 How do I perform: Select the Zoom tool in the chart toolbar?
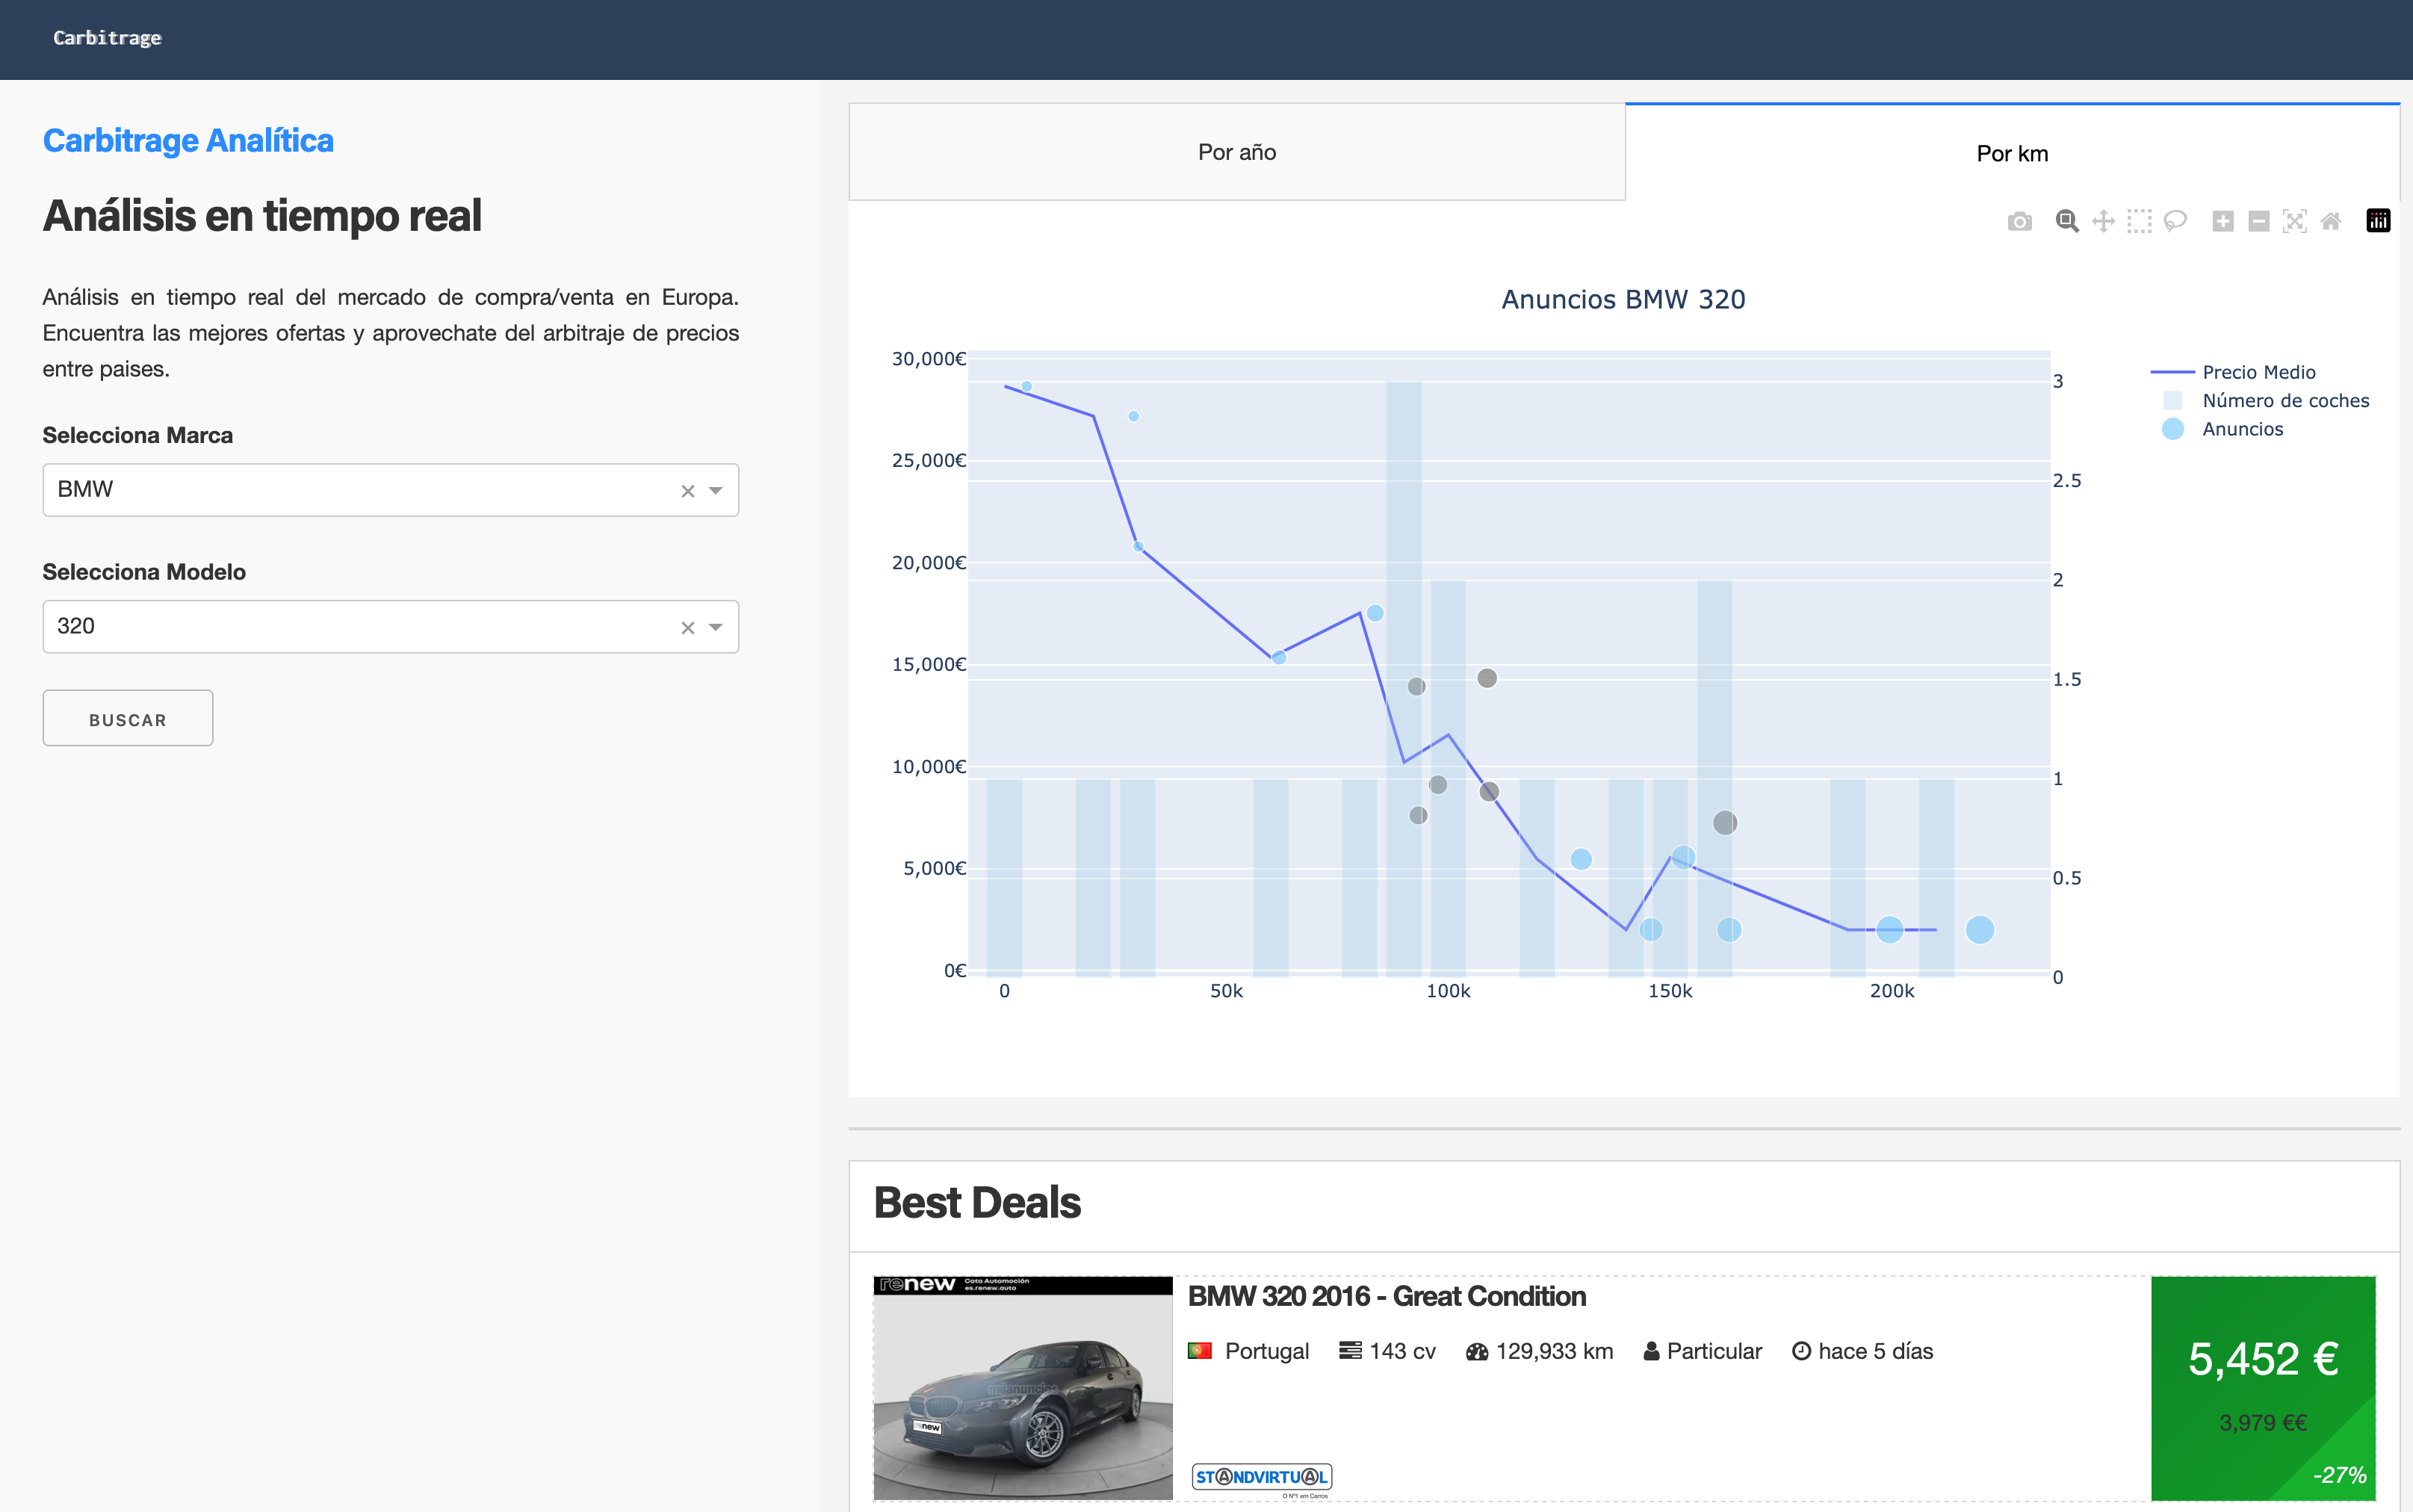[2066, 221]
